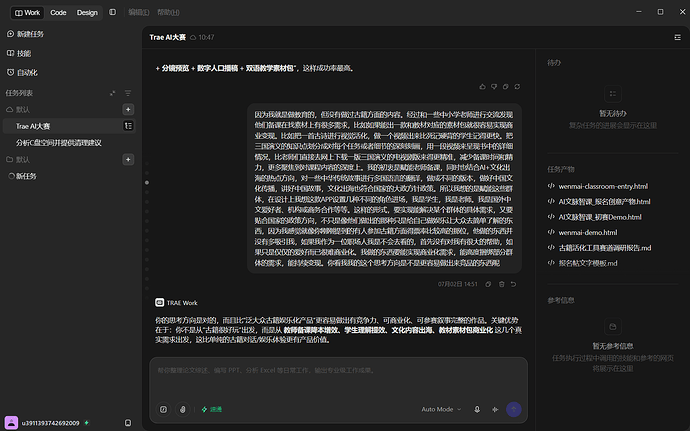Screen dimensions: 690x431
Task: Toggle the right details panel icon
Action: click(x=678, y=37)
